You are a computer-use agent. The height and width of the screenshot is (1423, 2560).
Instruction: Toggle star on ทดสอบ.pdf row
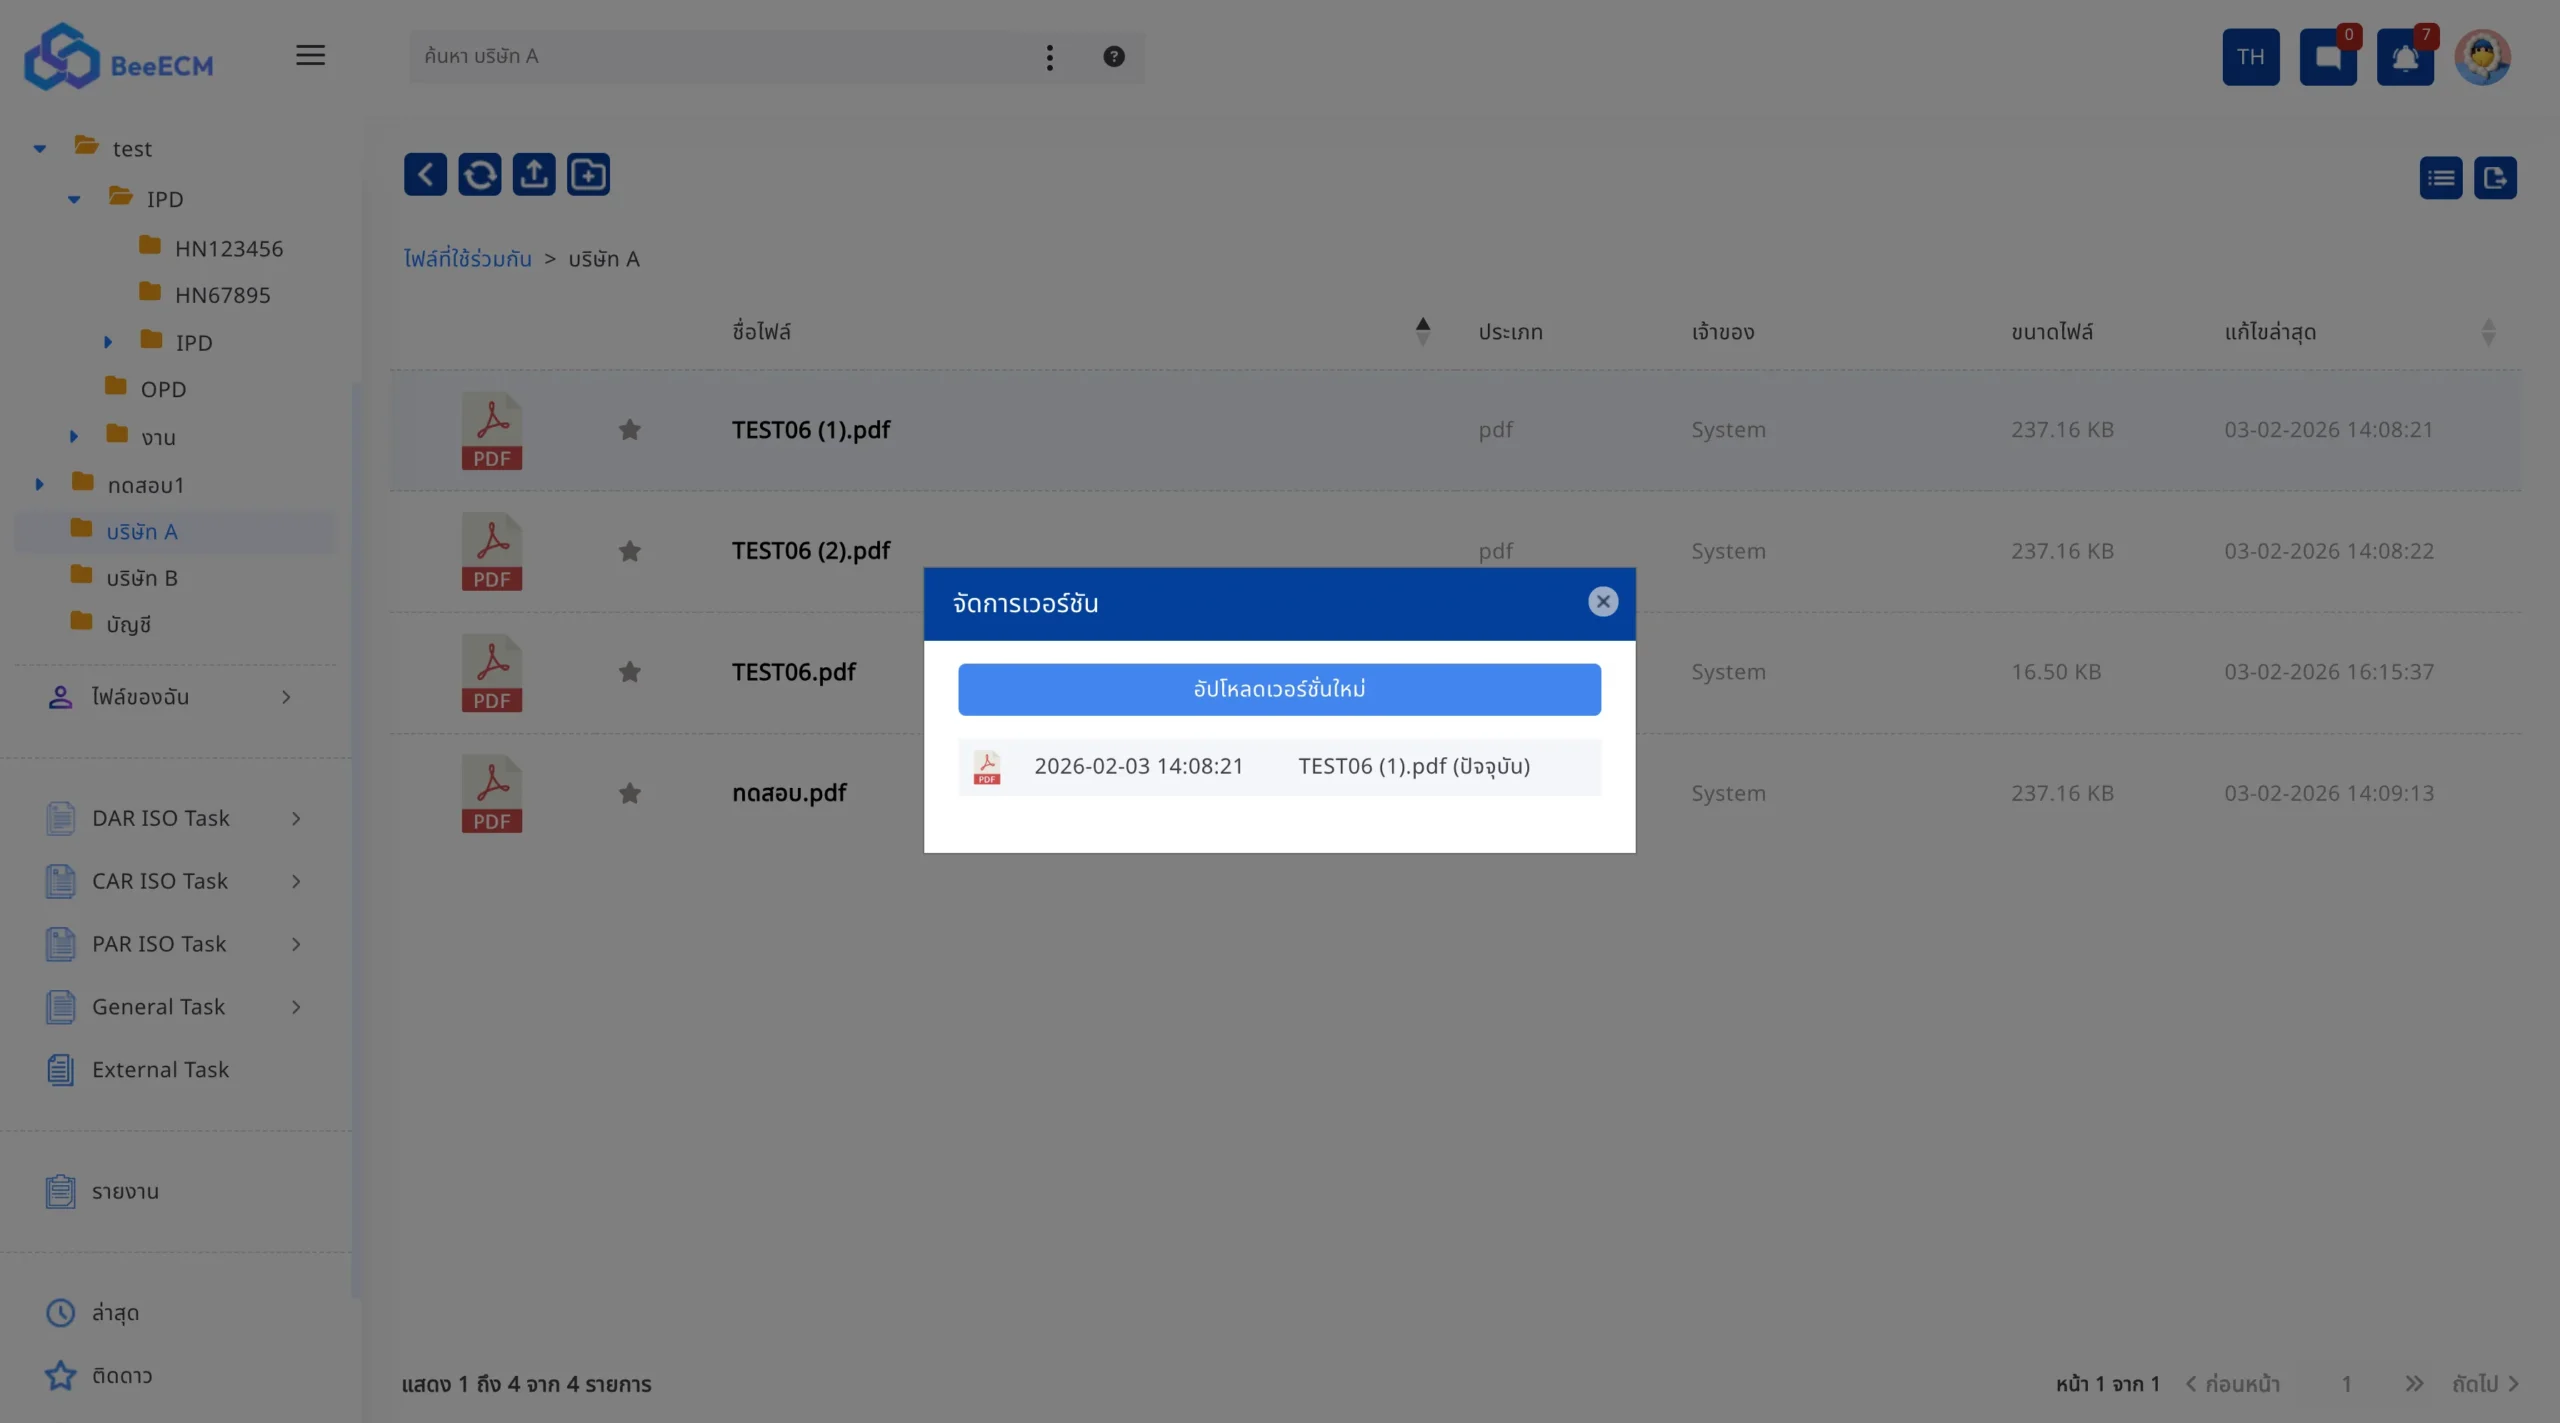tap(629, 793)
